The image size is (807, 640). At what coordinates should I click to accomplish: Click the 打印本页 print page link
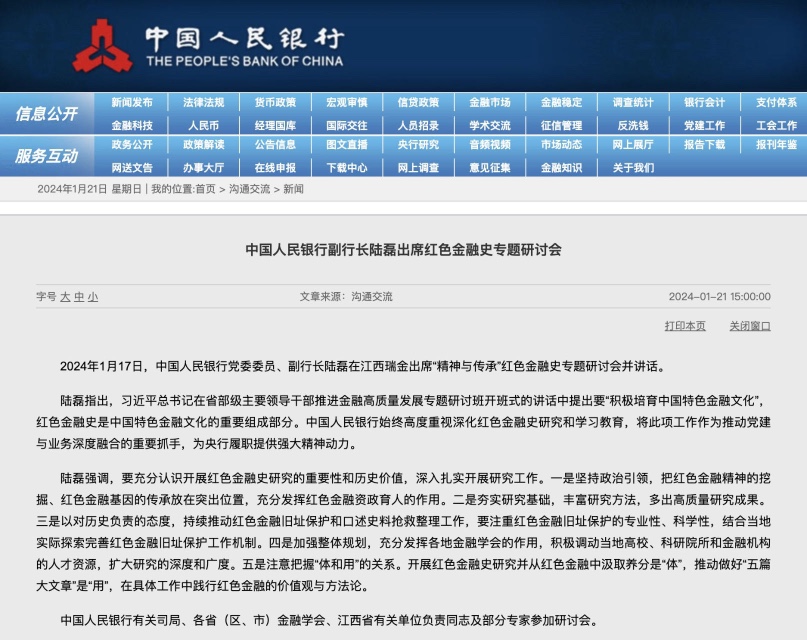[685, 326]
